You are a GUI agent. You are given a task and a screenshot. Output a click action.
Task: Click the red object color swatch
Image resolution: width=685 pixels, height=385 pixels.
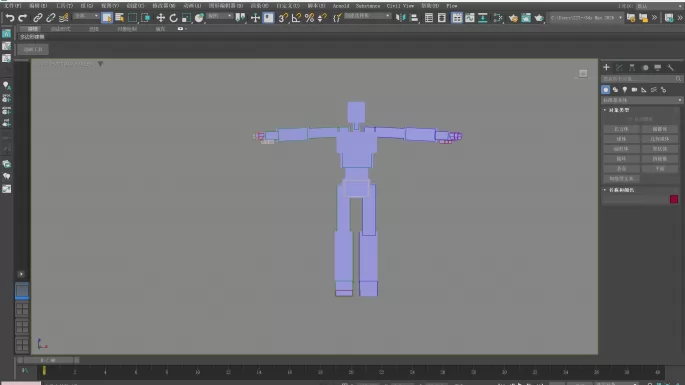[674, 199]
